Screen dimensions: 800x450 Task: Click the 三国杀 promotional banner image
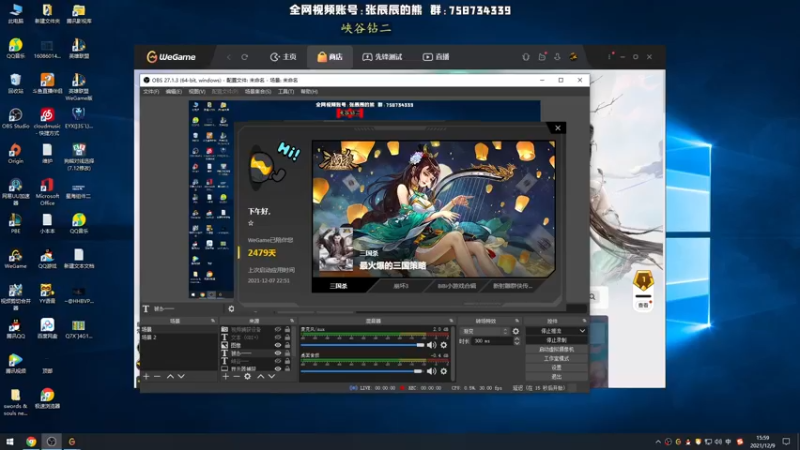pos(433,209)
